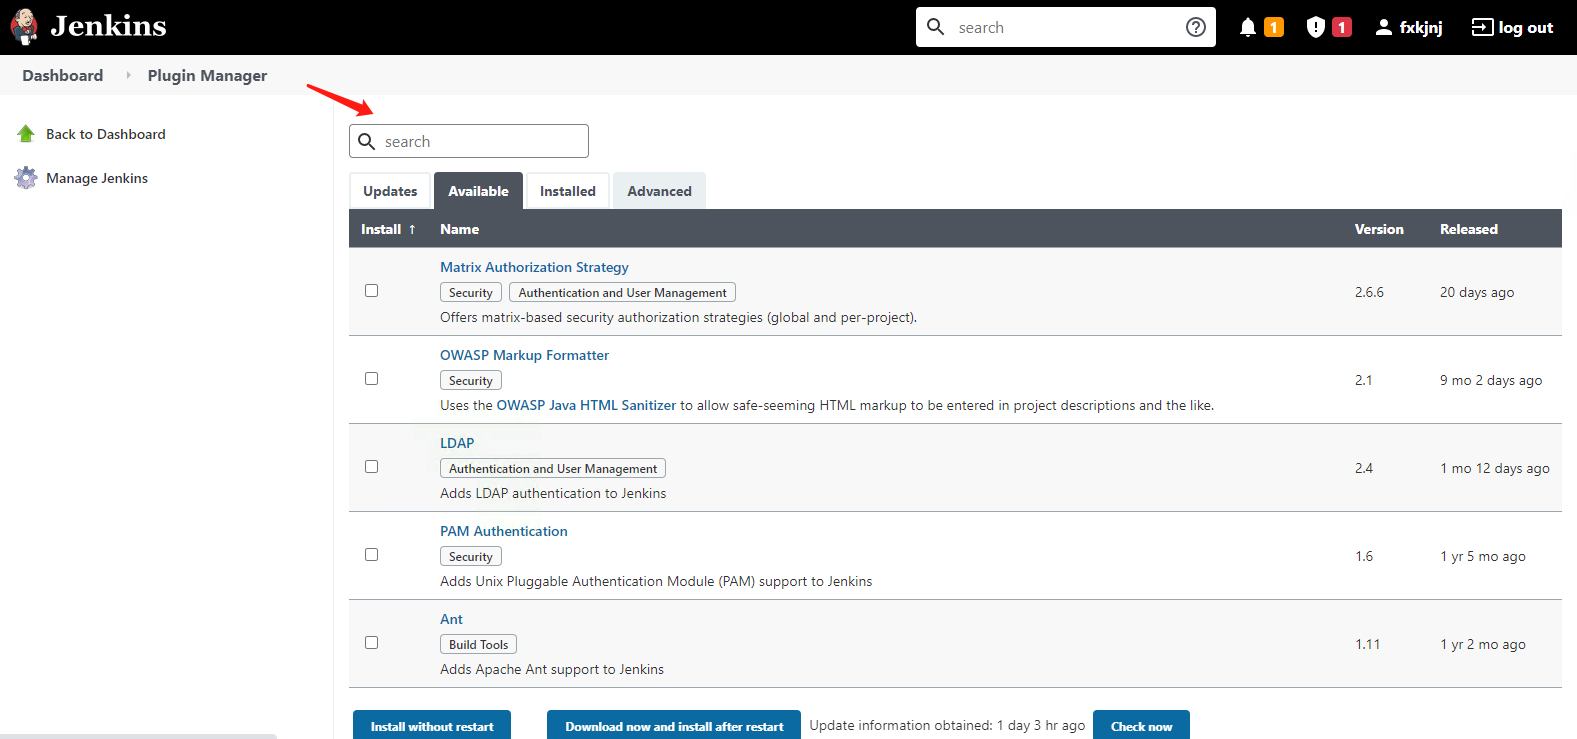Click Install without restart button
Viewport: 1577px width, 739px height.
[x=432, y=726]
